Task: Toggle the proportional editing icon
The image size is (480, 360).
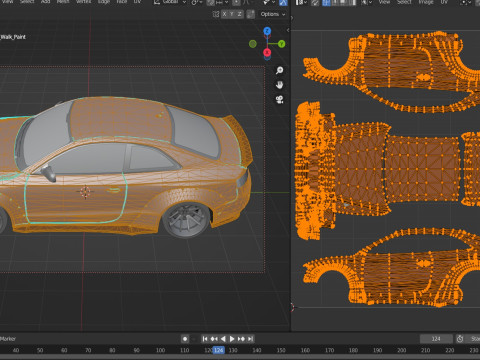Action: (x=236, y=2)
